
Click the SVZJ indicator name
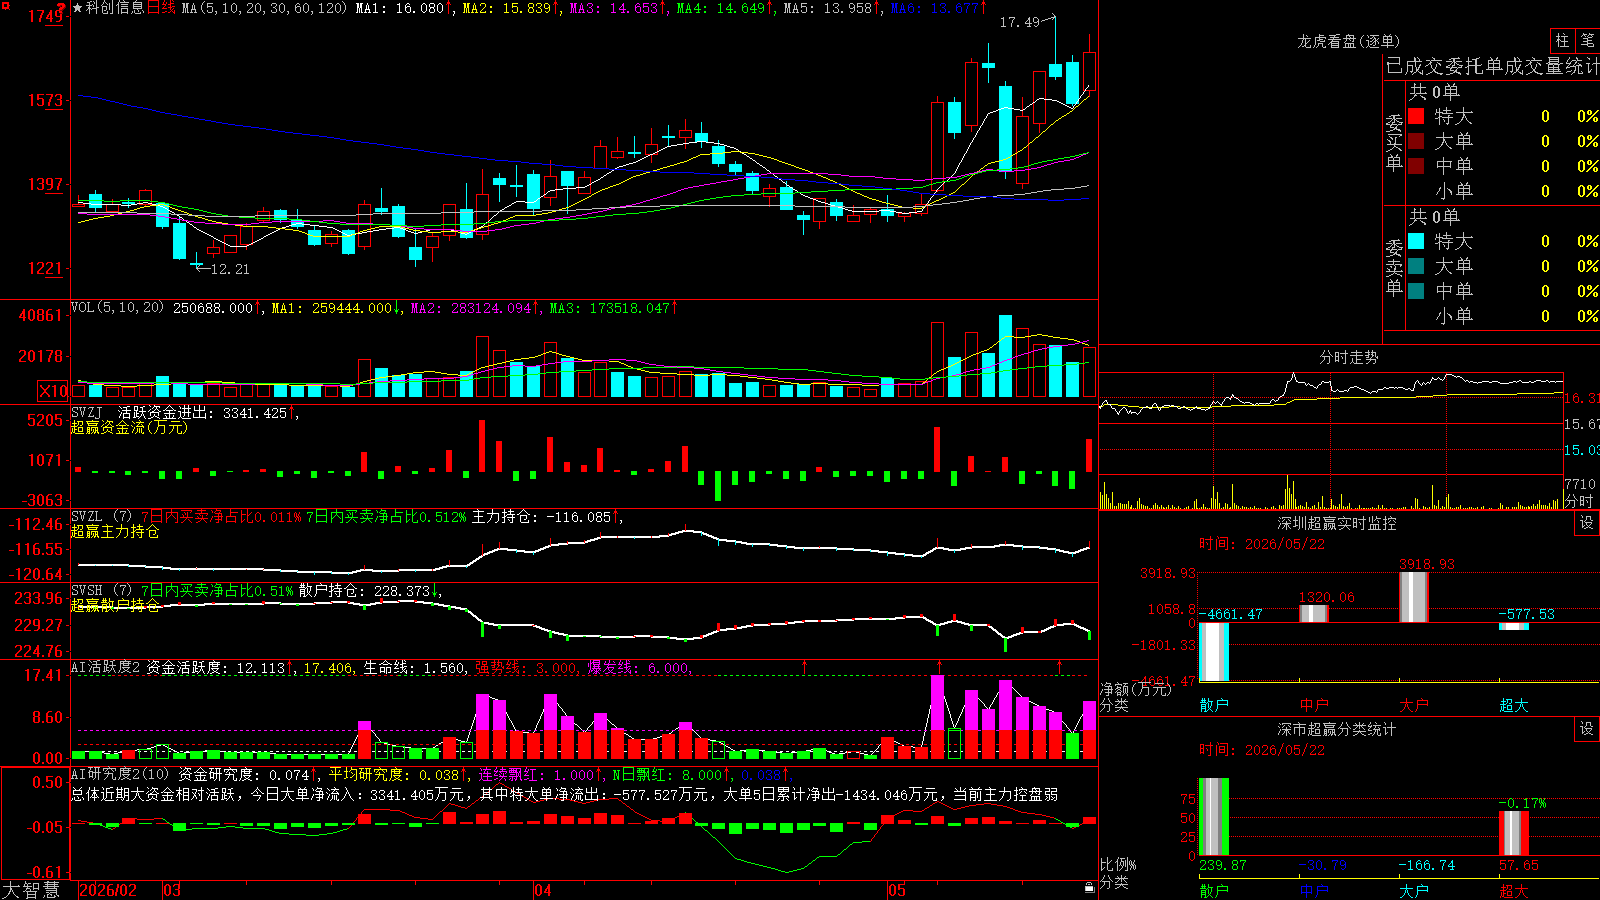[x=87, y=412]
